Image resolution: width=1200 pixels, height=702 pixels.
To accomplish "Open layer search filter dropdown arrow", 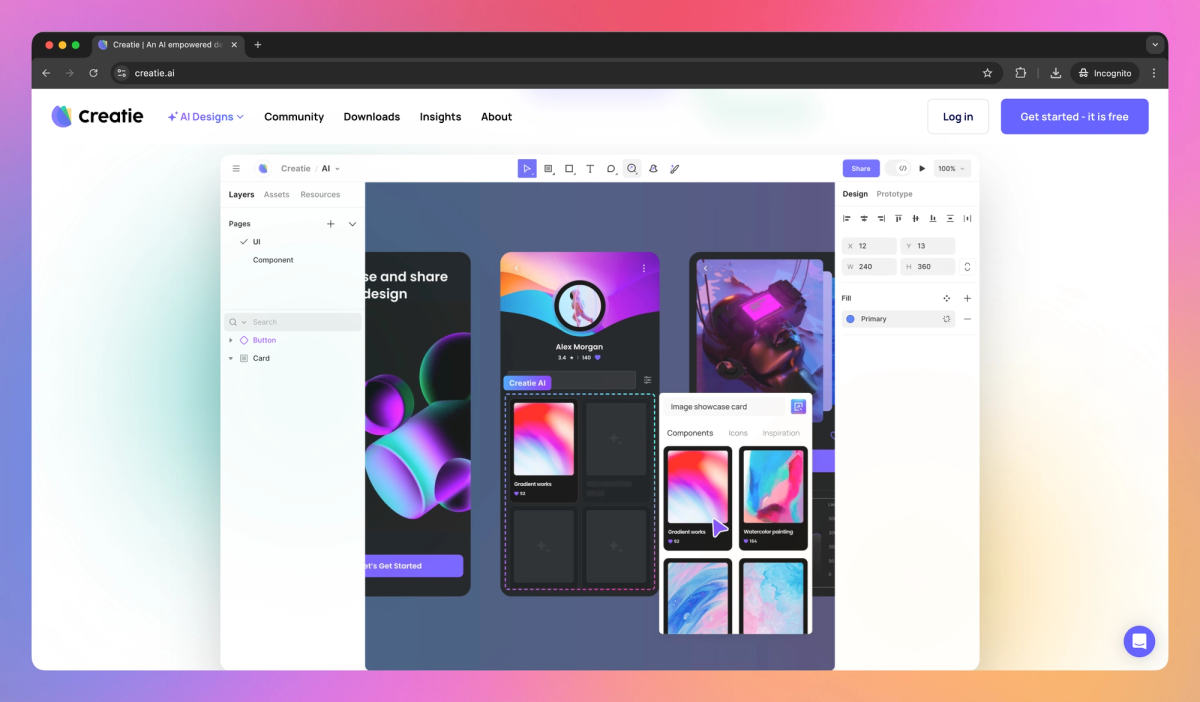I will pos(244,322).
